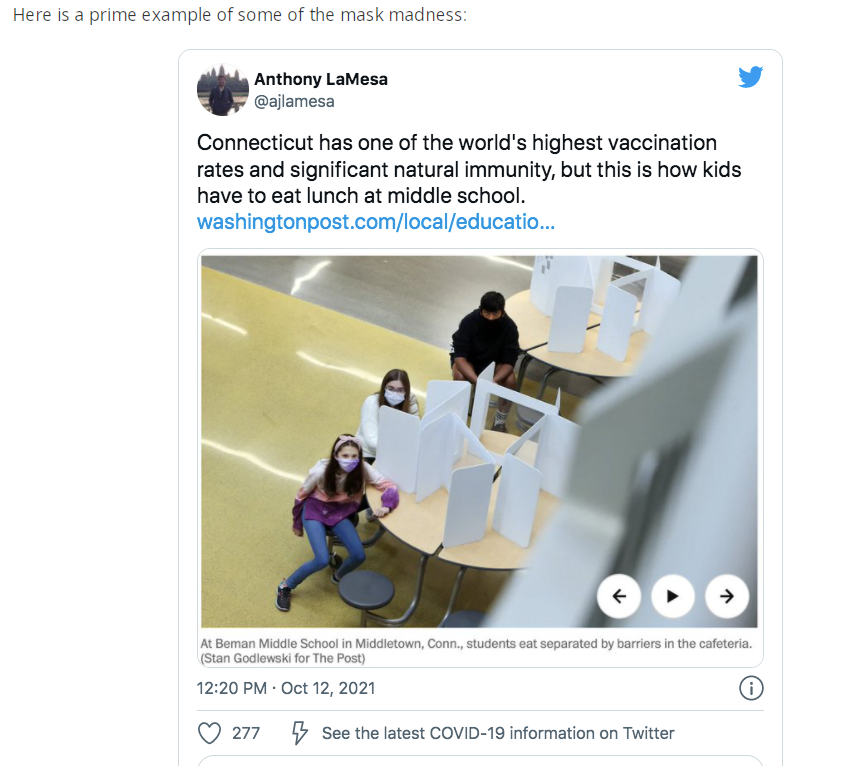The width and height of the screenshot is (852, 766).
Task: Play the photo slideshow
Action: (x=673, y=597)
